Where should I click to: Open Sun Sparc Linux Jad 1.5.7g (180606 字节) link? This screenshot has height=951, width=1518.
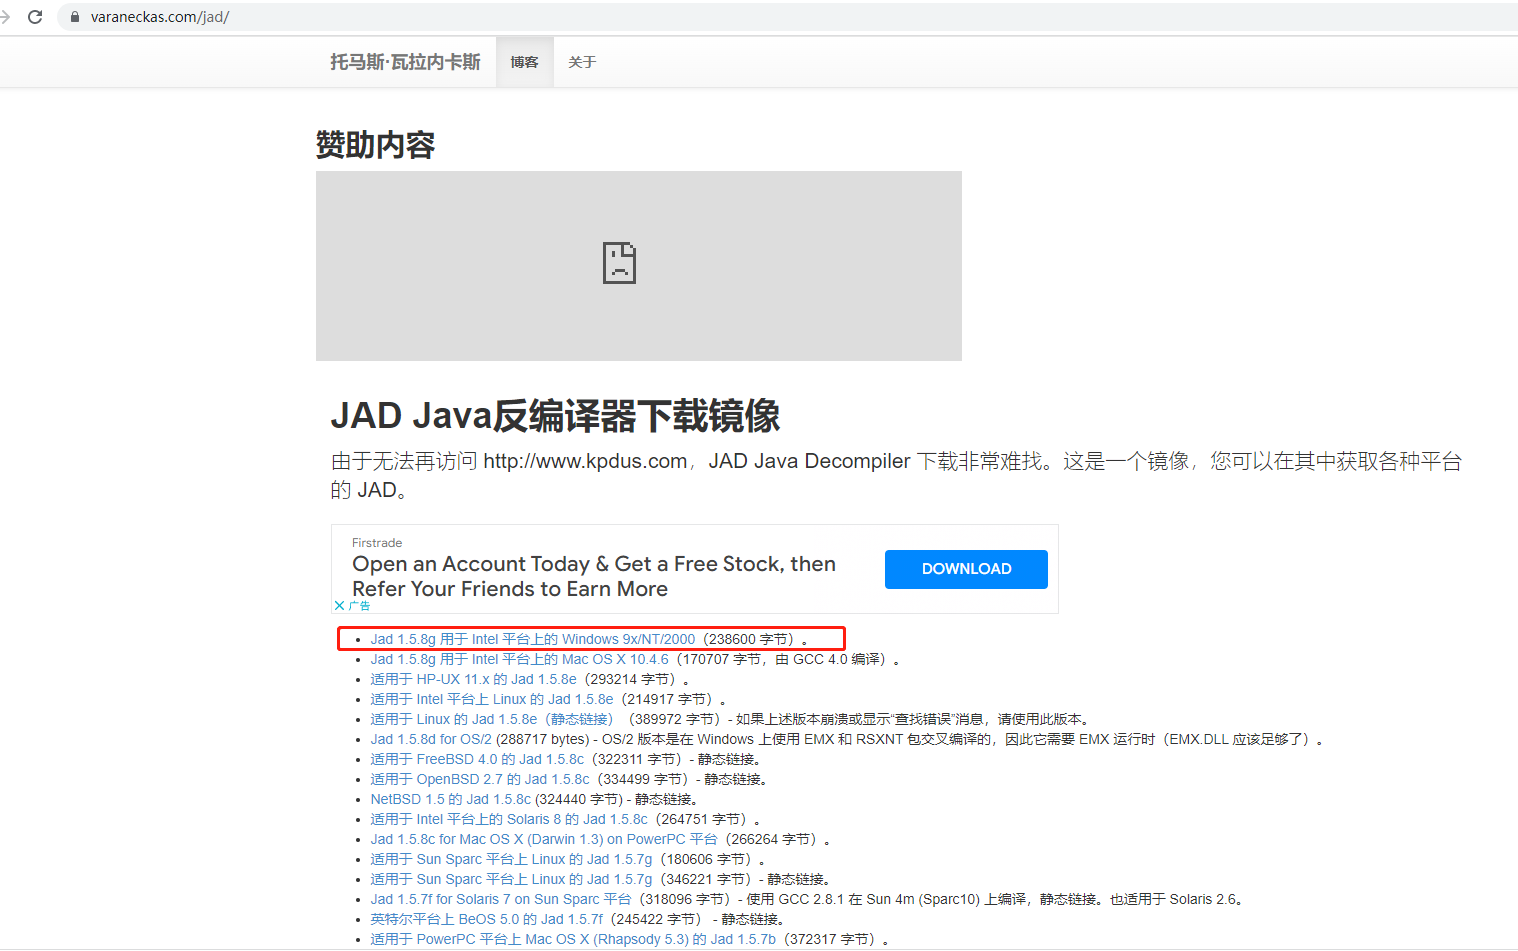[x=511, y=859]
